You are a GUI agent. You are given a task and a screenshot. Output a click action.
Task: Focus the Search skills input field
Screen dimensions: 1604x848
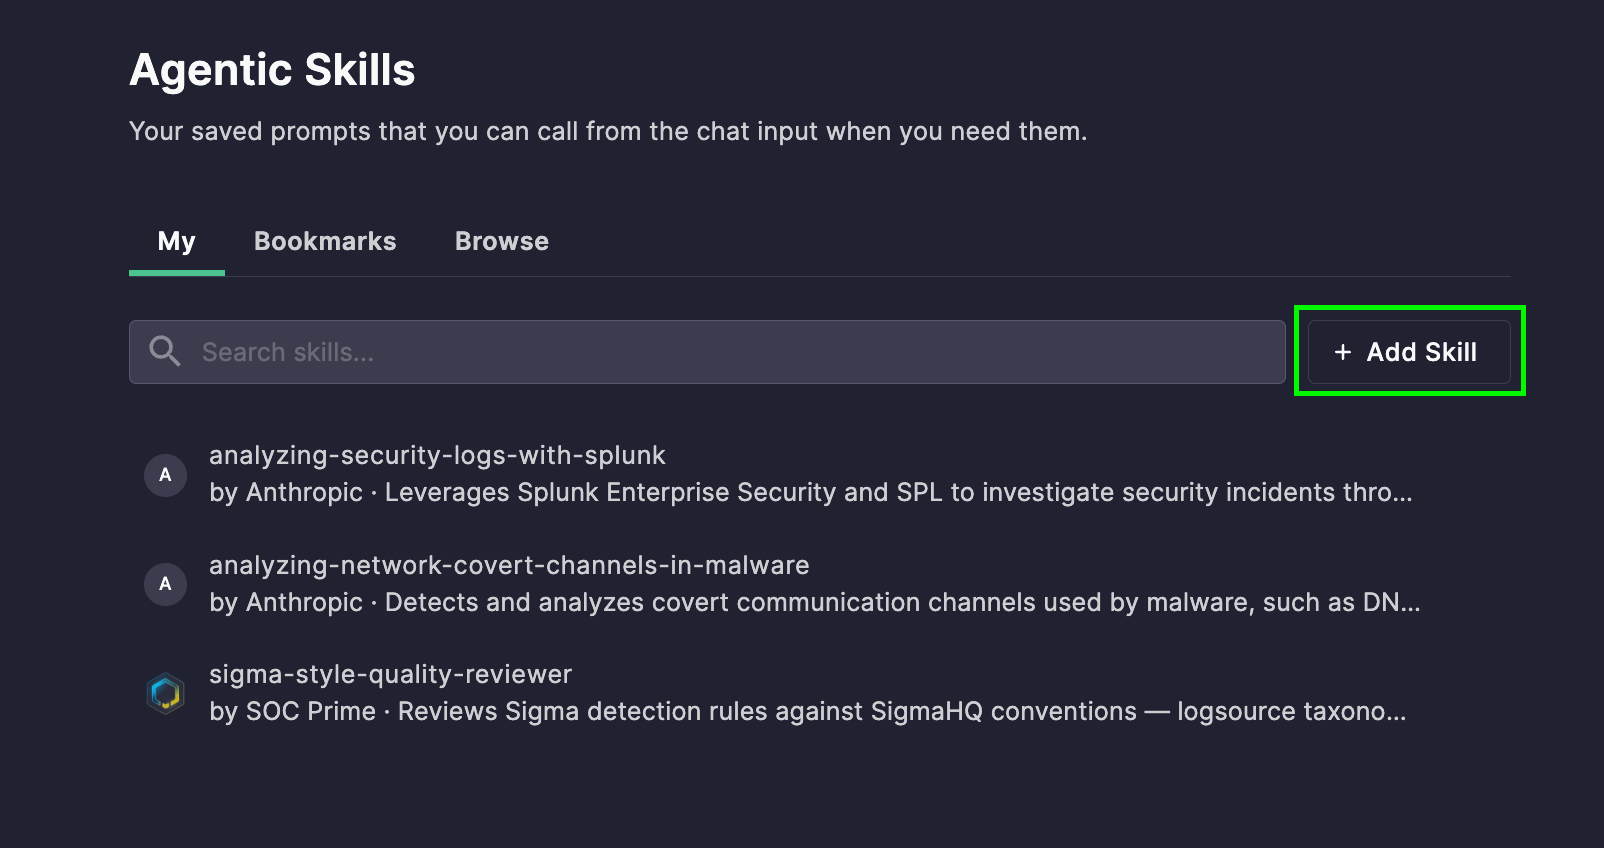(707, 352)
